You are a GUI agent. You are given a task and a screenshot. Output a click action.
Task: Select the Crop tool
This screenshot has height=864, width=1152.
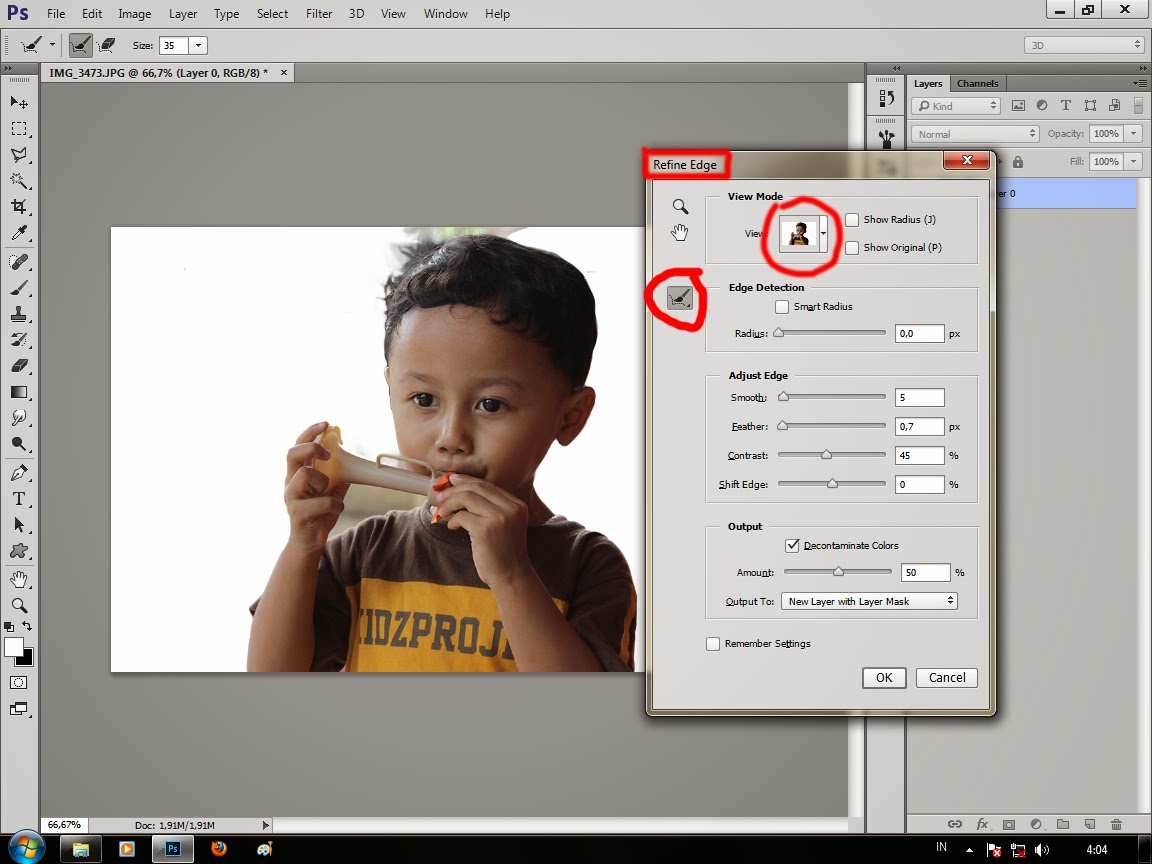pyautogui.click(x=19, y=206)
